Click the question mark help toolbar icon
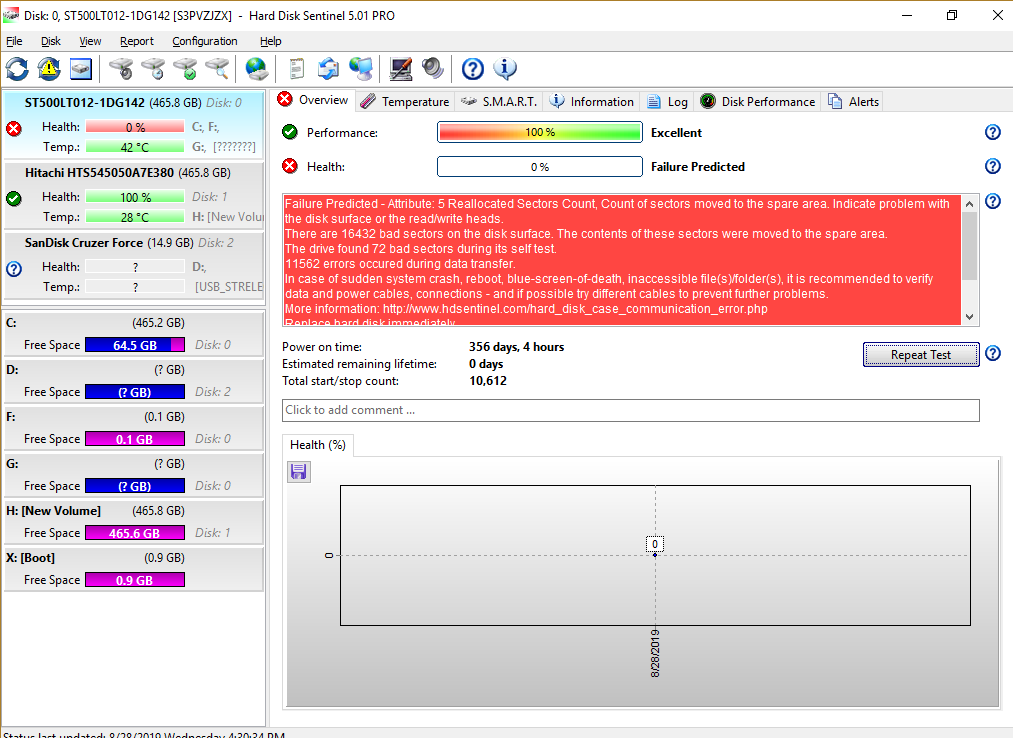The image size is (1013, 738). tap(473, 69)
